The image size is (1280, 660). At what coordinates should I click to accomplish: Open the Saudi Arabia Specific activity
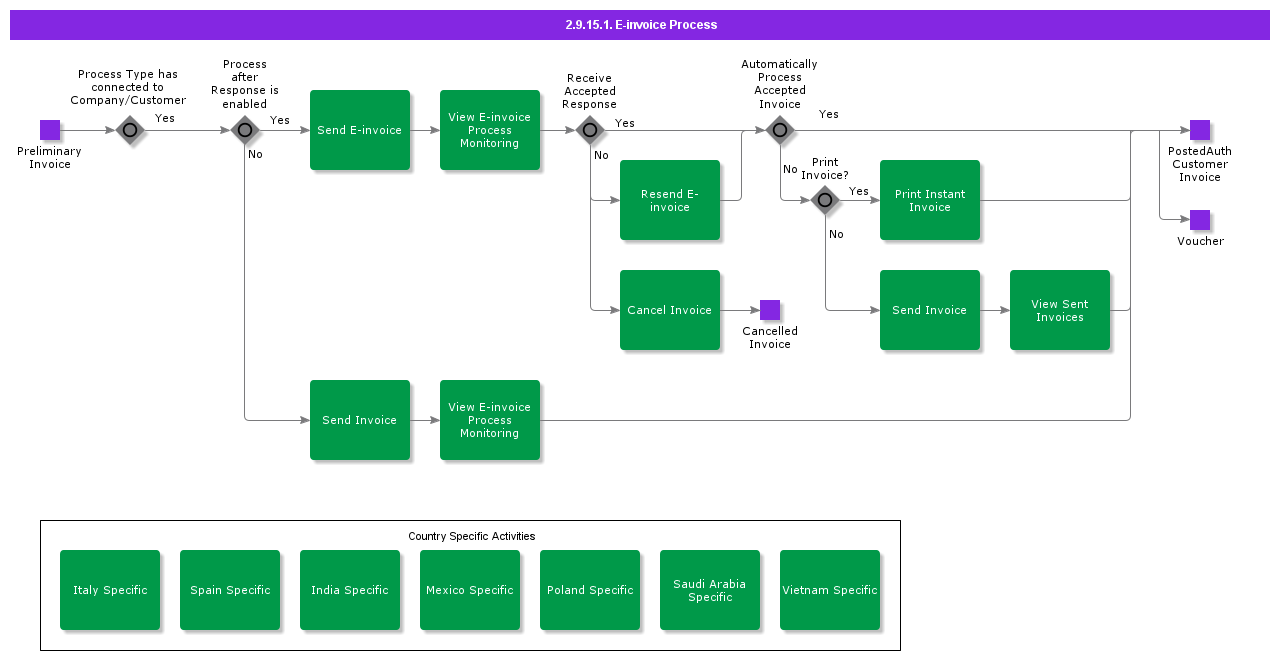coord(710,590)
